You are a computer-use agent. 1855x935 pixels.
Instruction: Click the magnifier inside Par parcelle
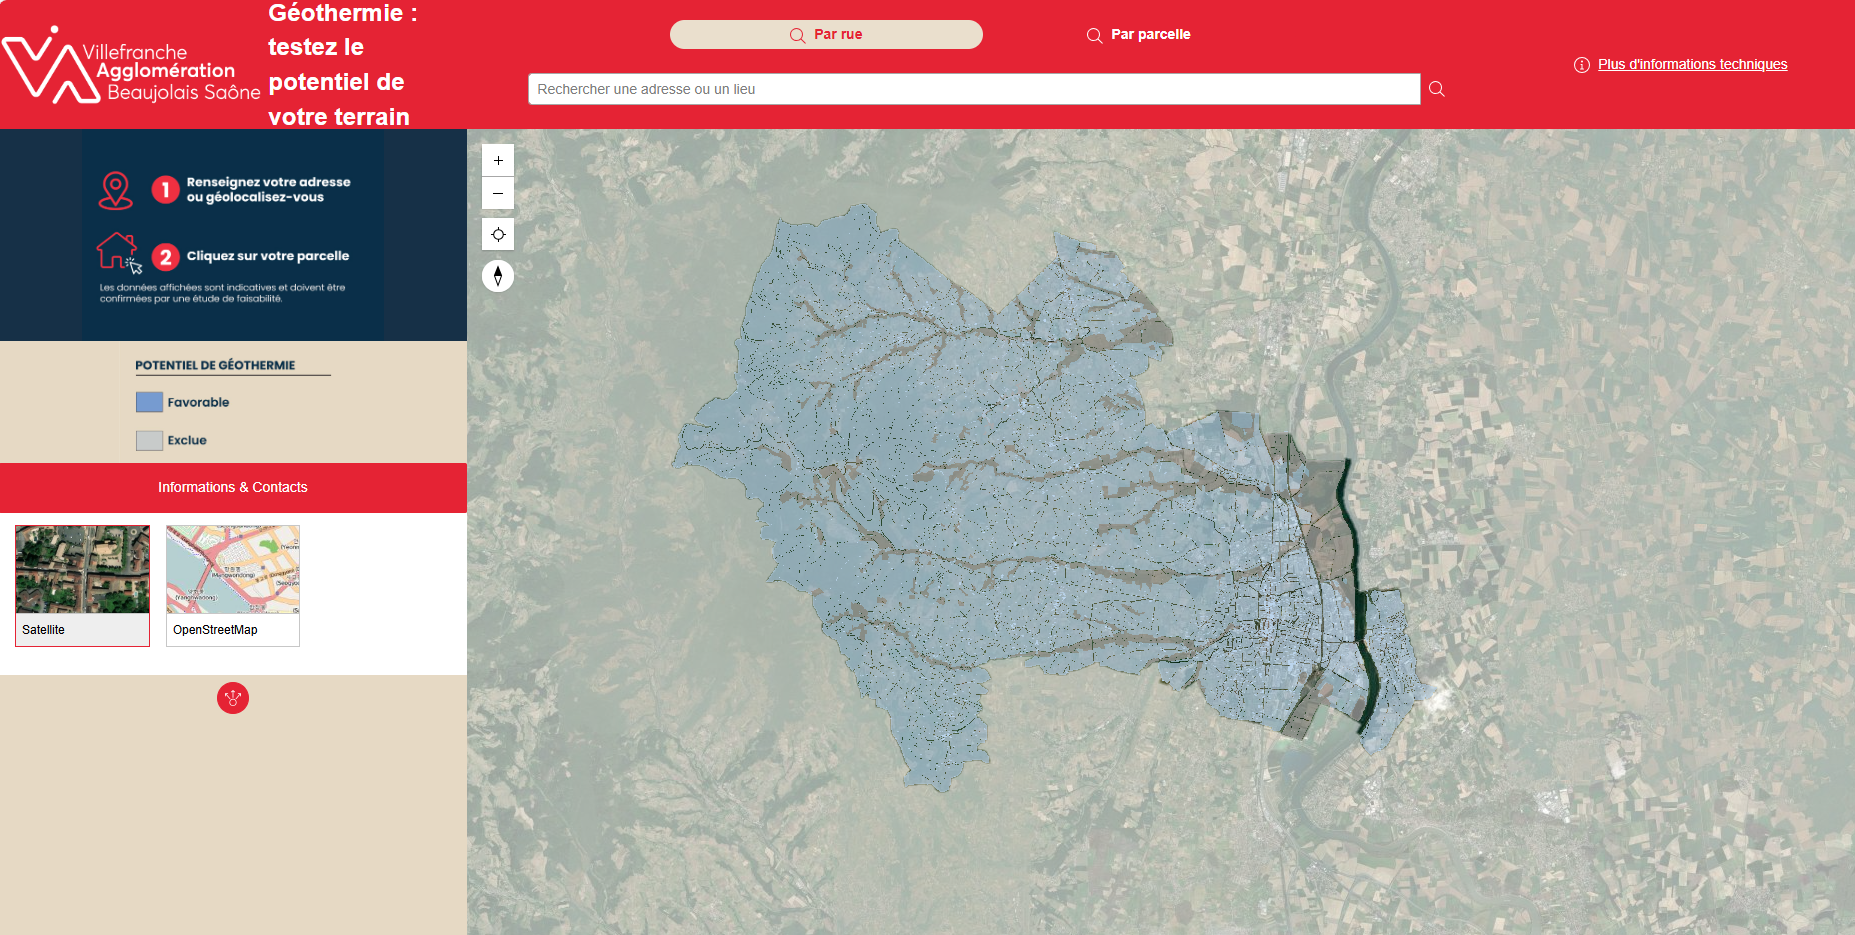tap(1093, 34)
